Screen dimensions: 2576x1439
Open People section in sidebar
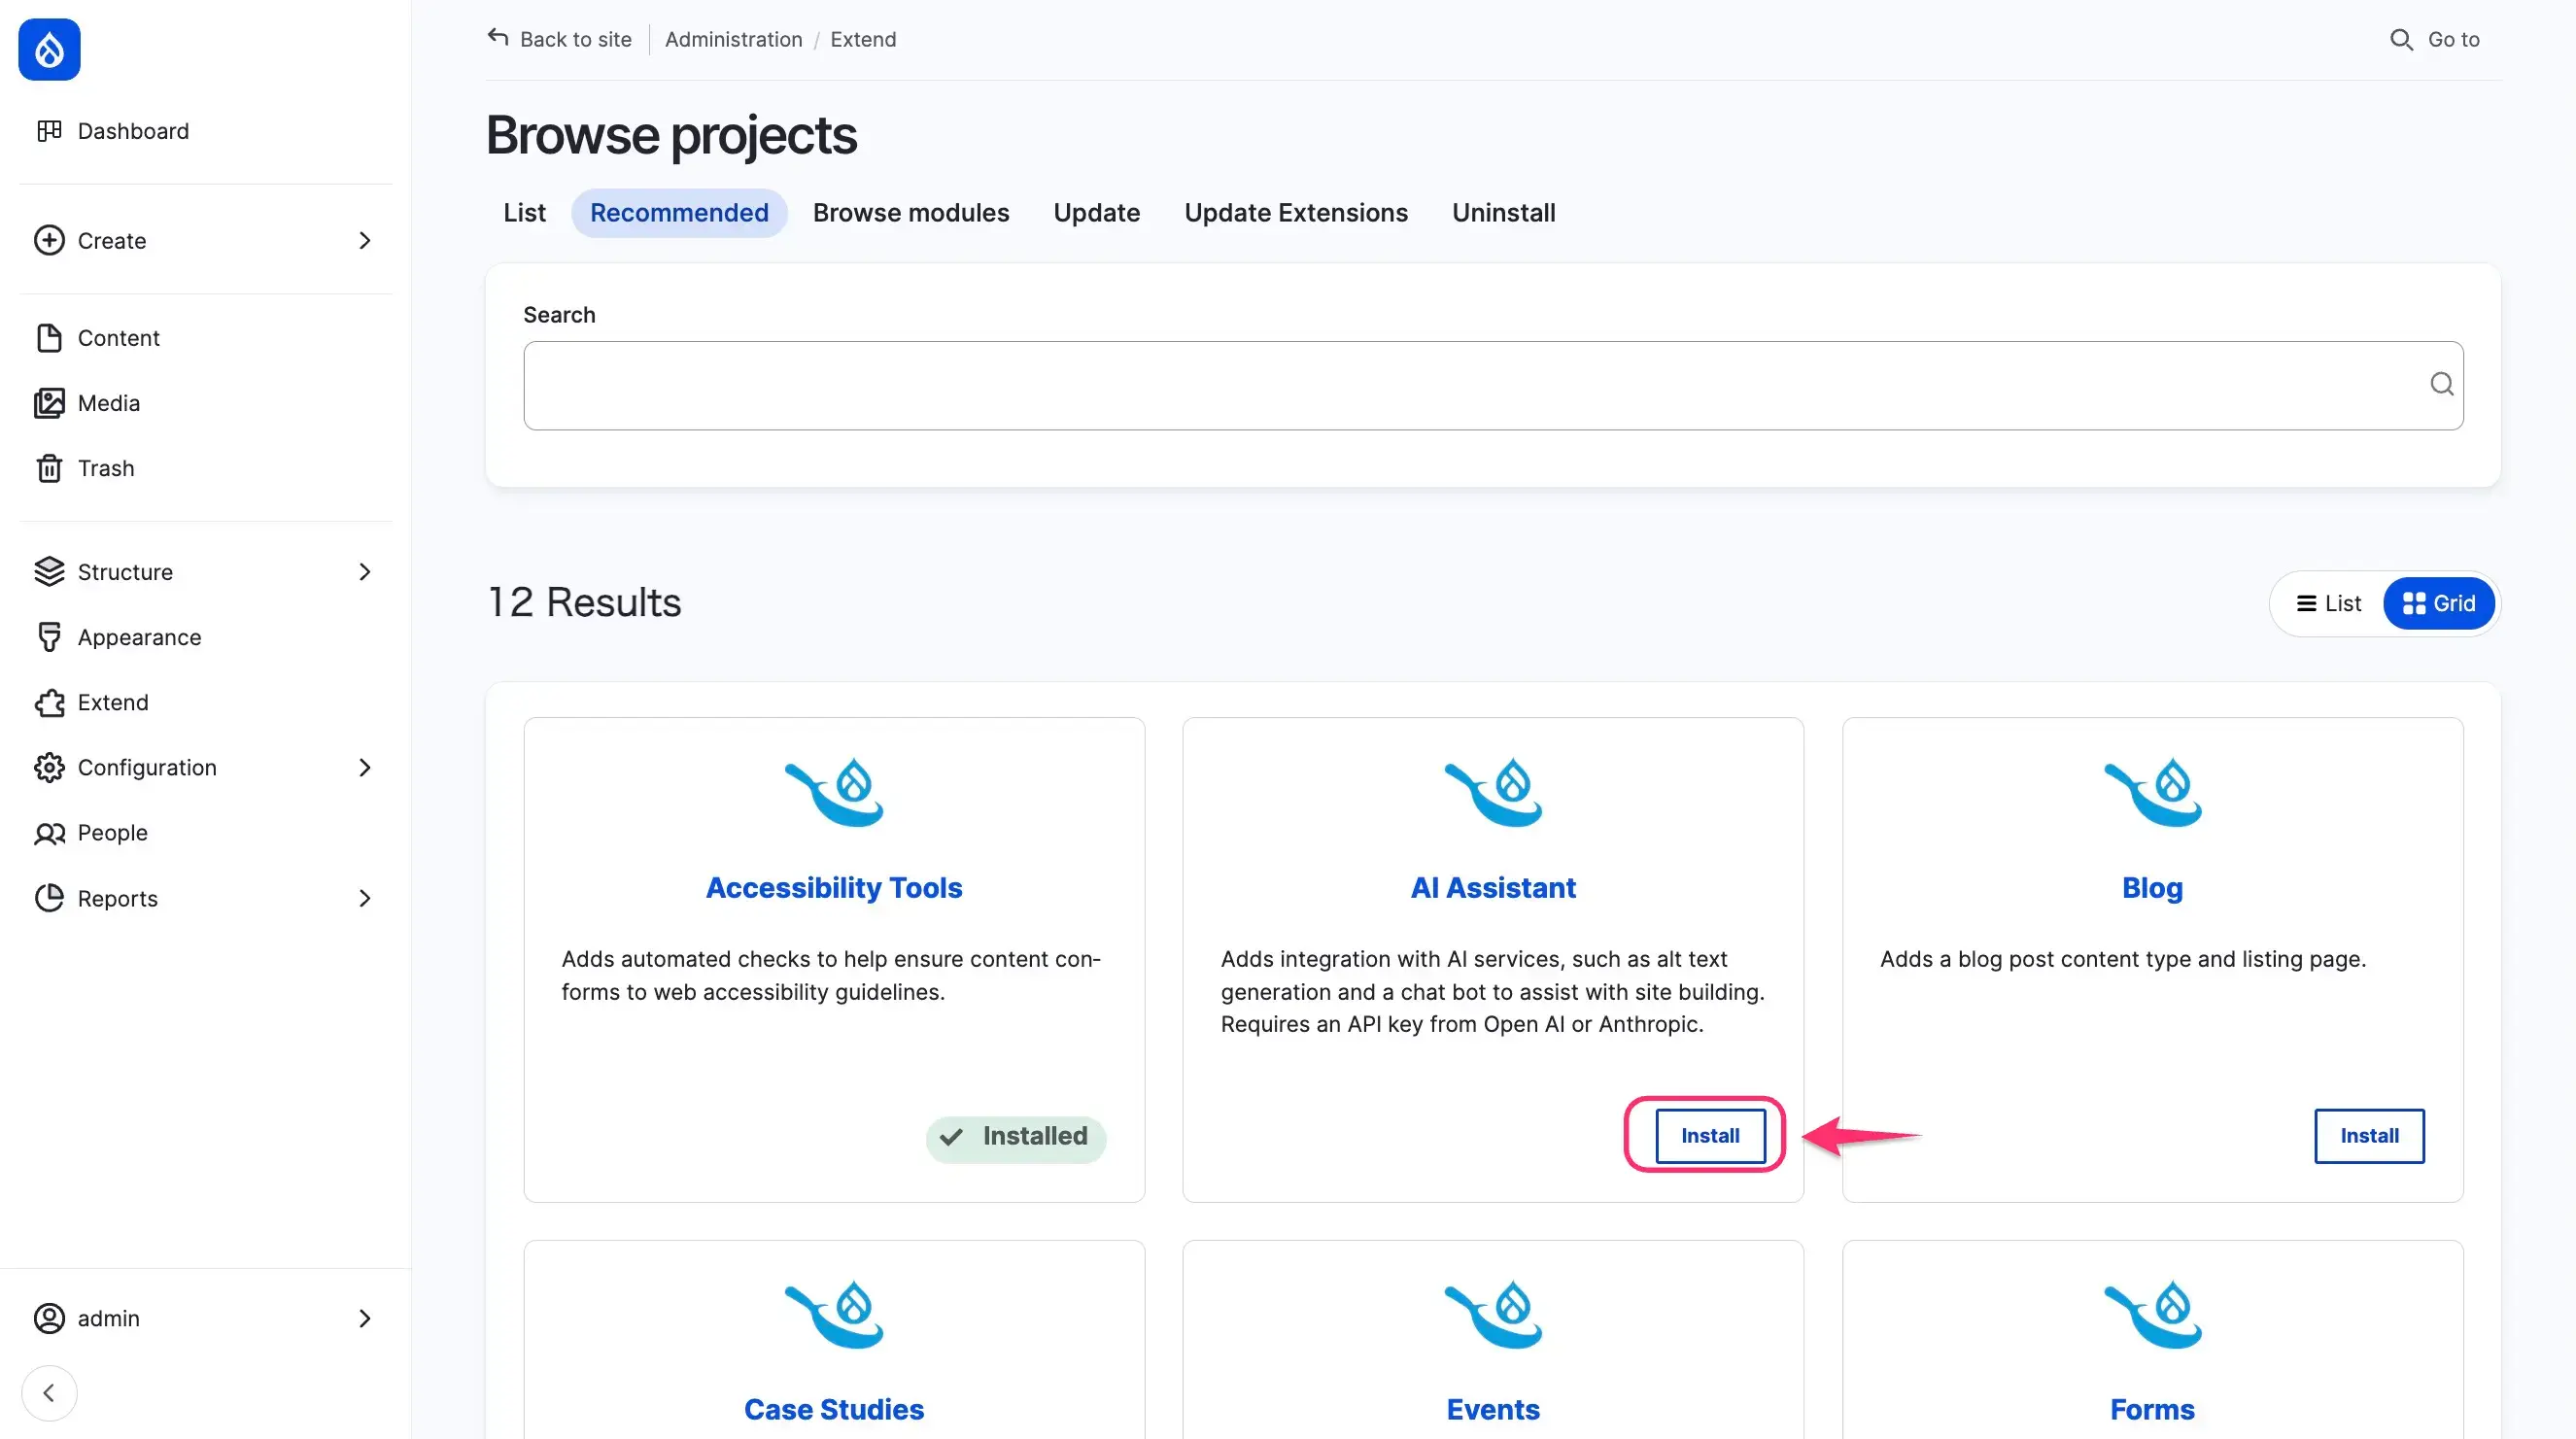pyautogui.click(x=112, y=832)
